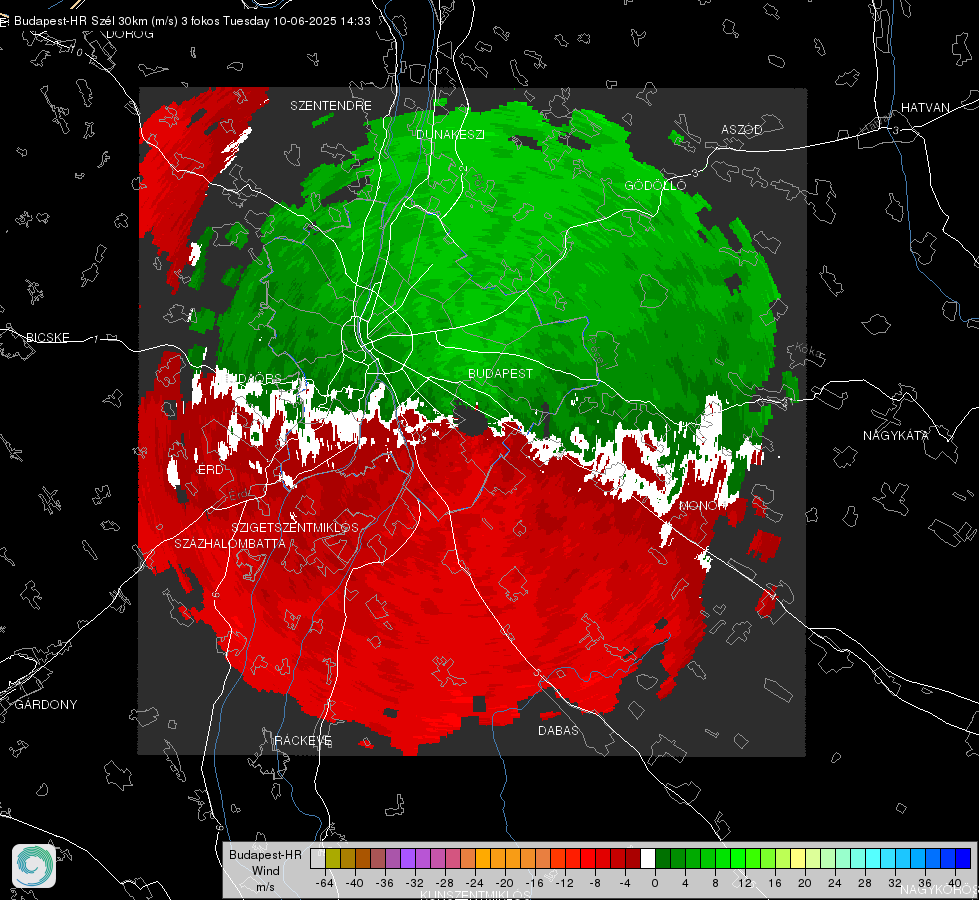Click the 40 value on the legend scale
The width and height of the screenshot is (979, 900).
(955, 883)
